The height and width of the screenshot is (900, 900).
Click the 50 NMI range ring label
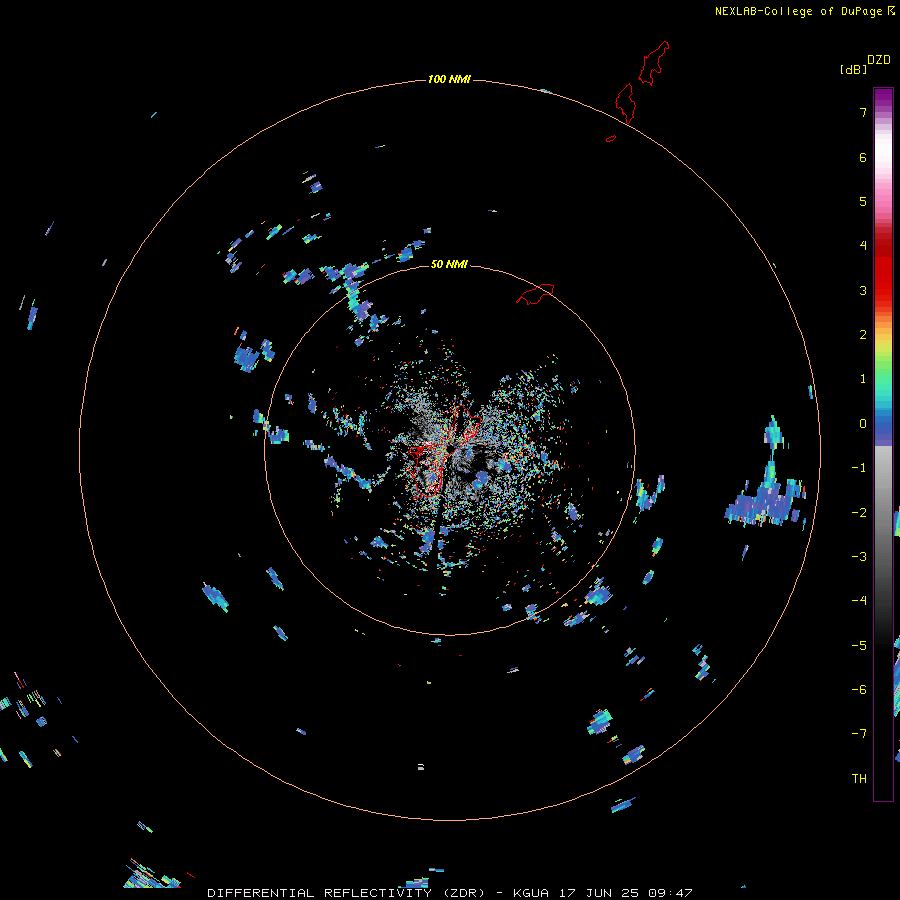coord(449,264)
